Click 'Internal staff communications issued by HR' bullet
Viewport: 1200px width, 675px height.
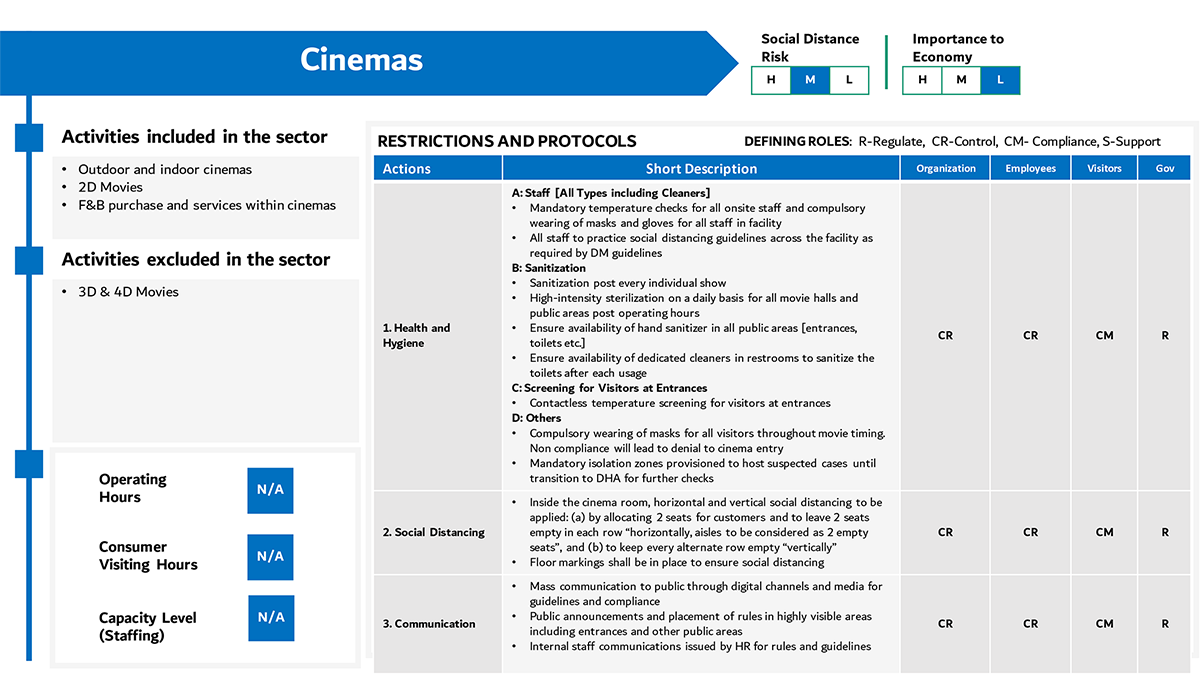point(700,646)
